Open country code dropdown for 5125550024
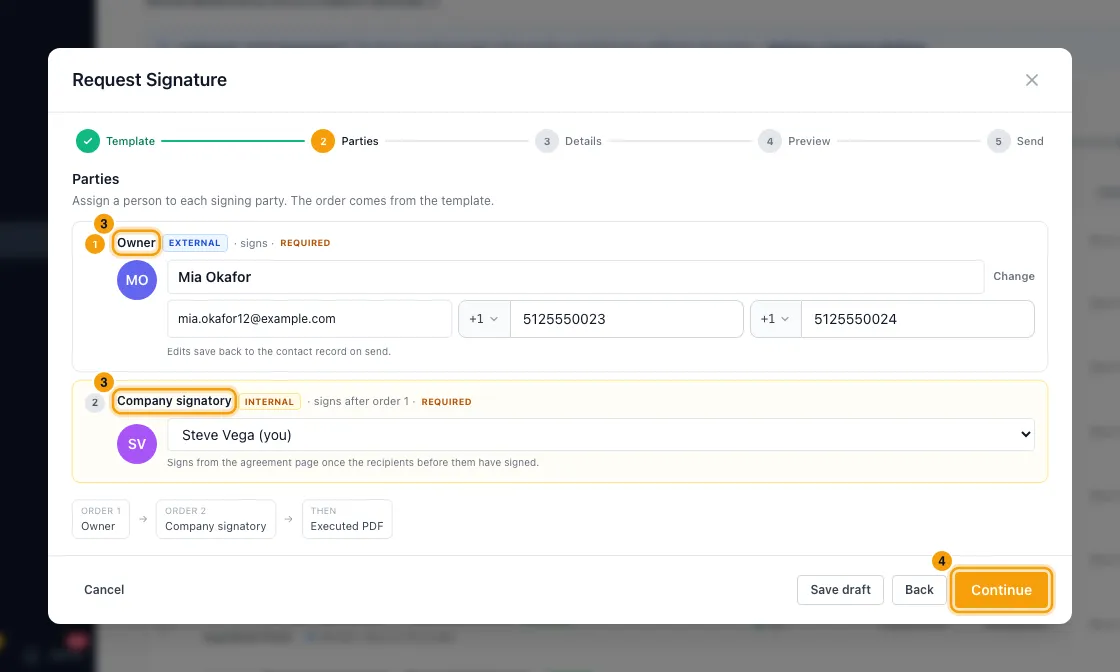1120x672 pixels. pyautogui.click(x=776, y=319)
